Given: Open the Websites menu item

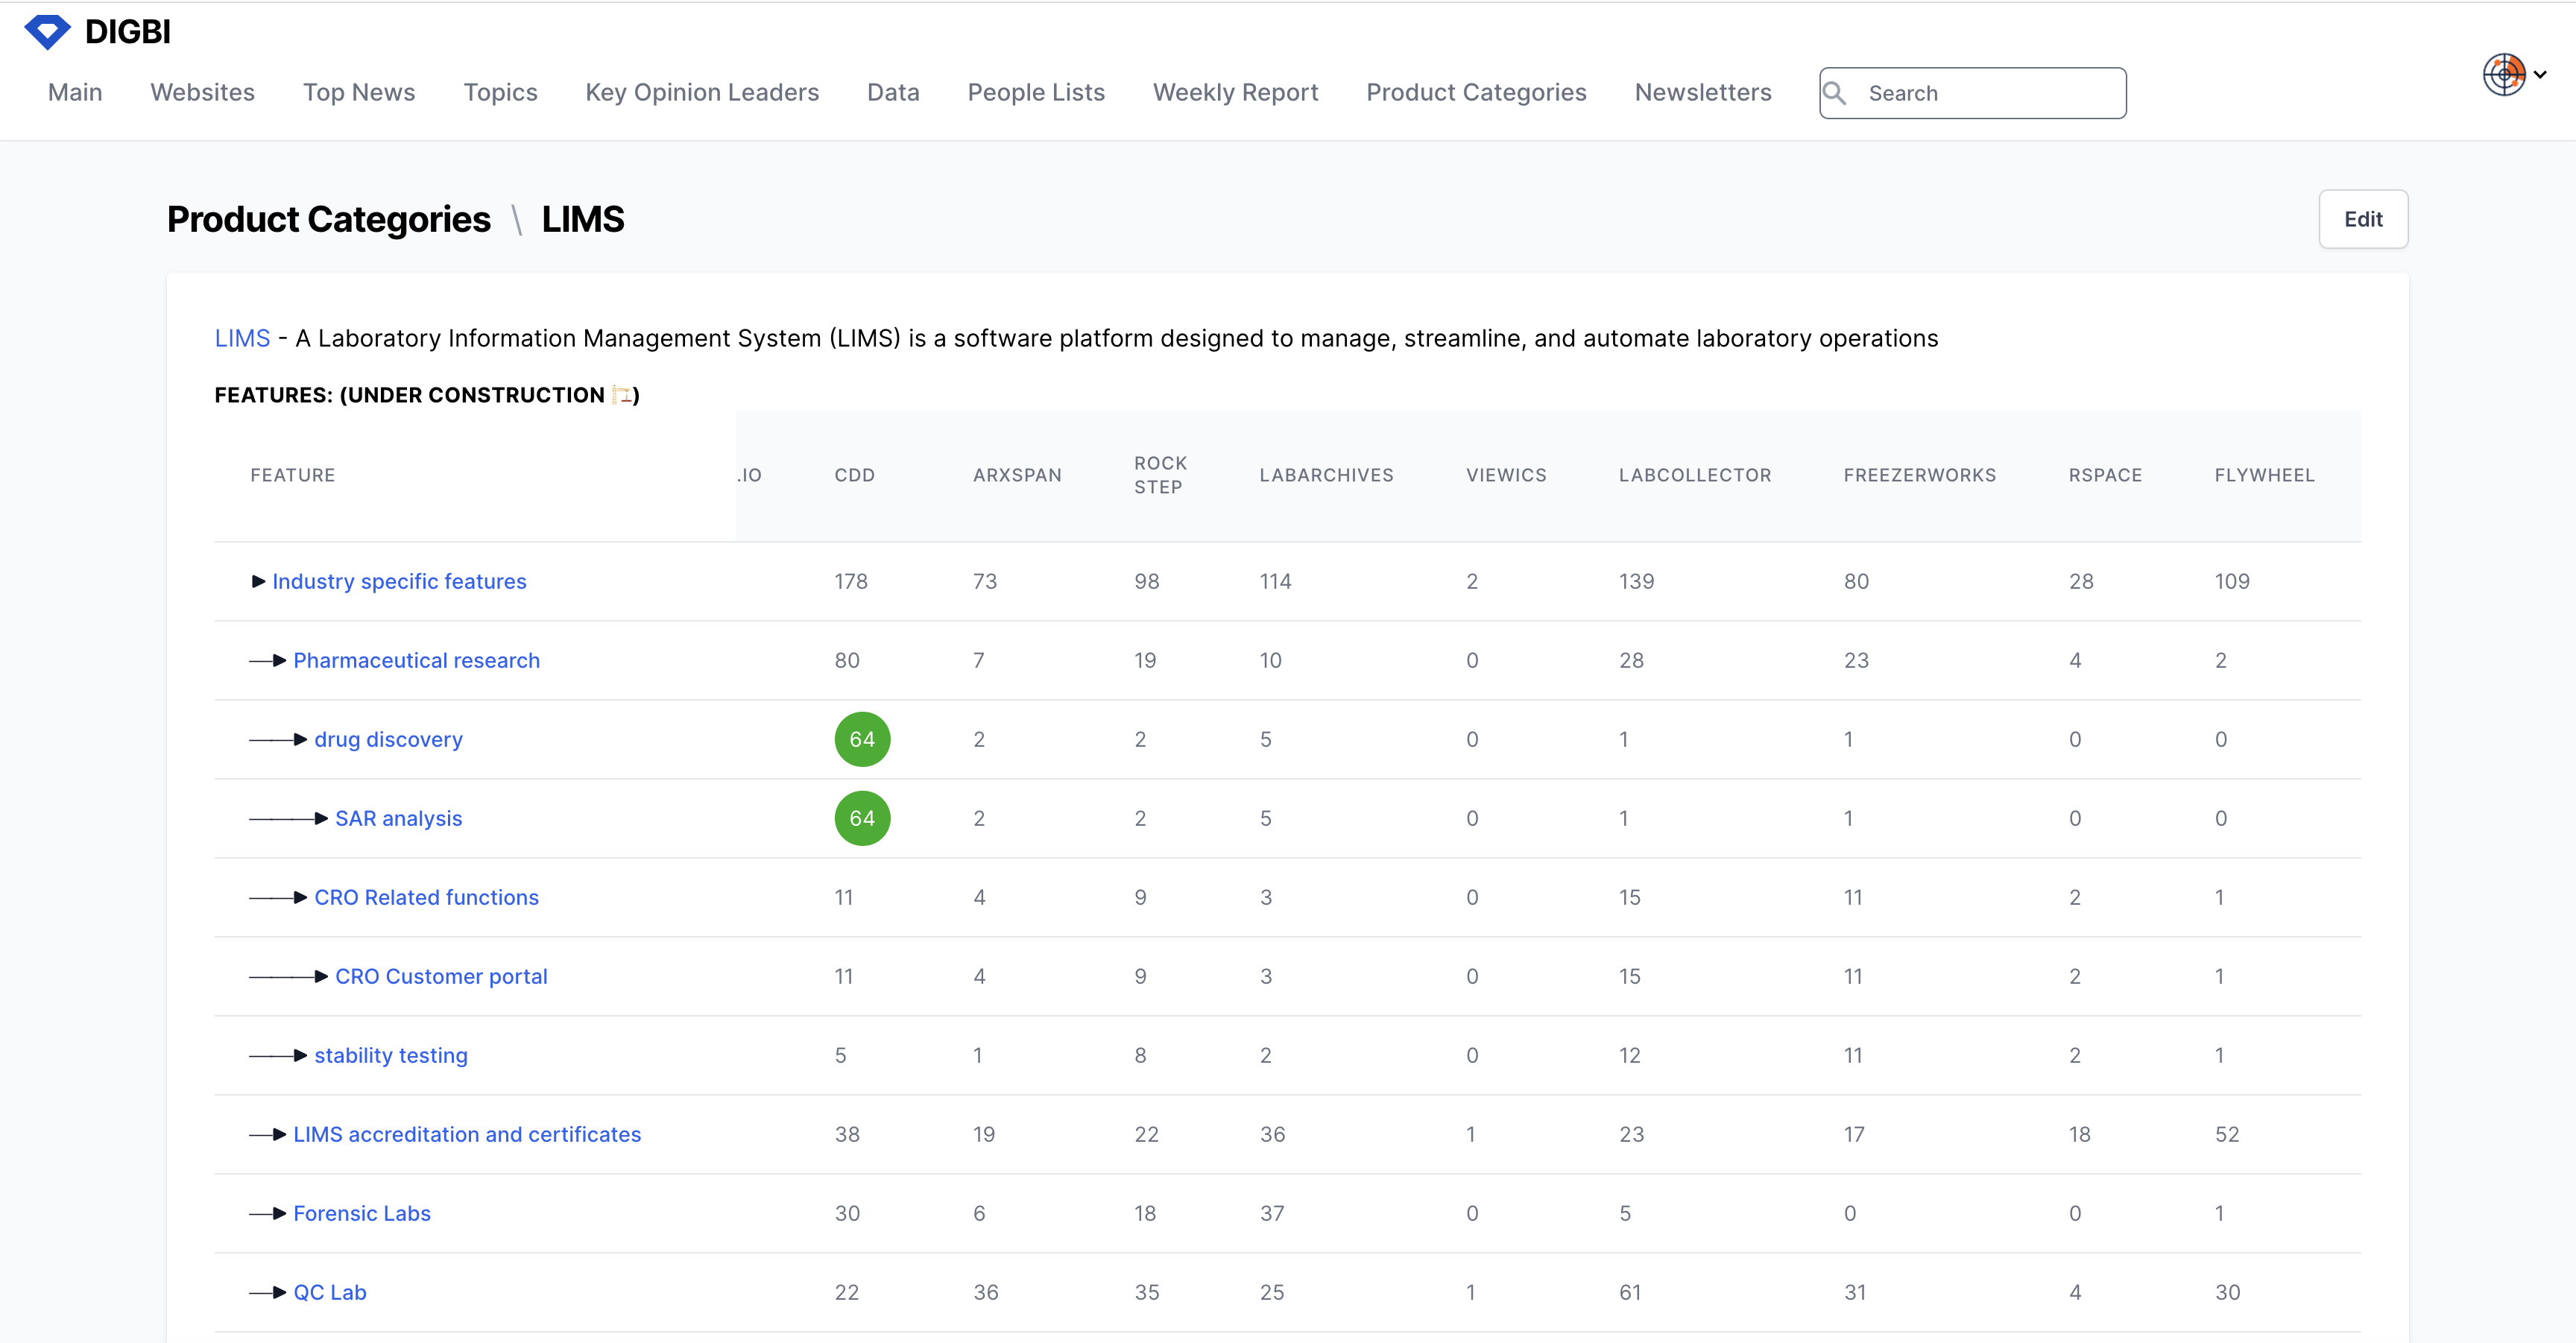Looking at the screenshot, I should (203, 92).
